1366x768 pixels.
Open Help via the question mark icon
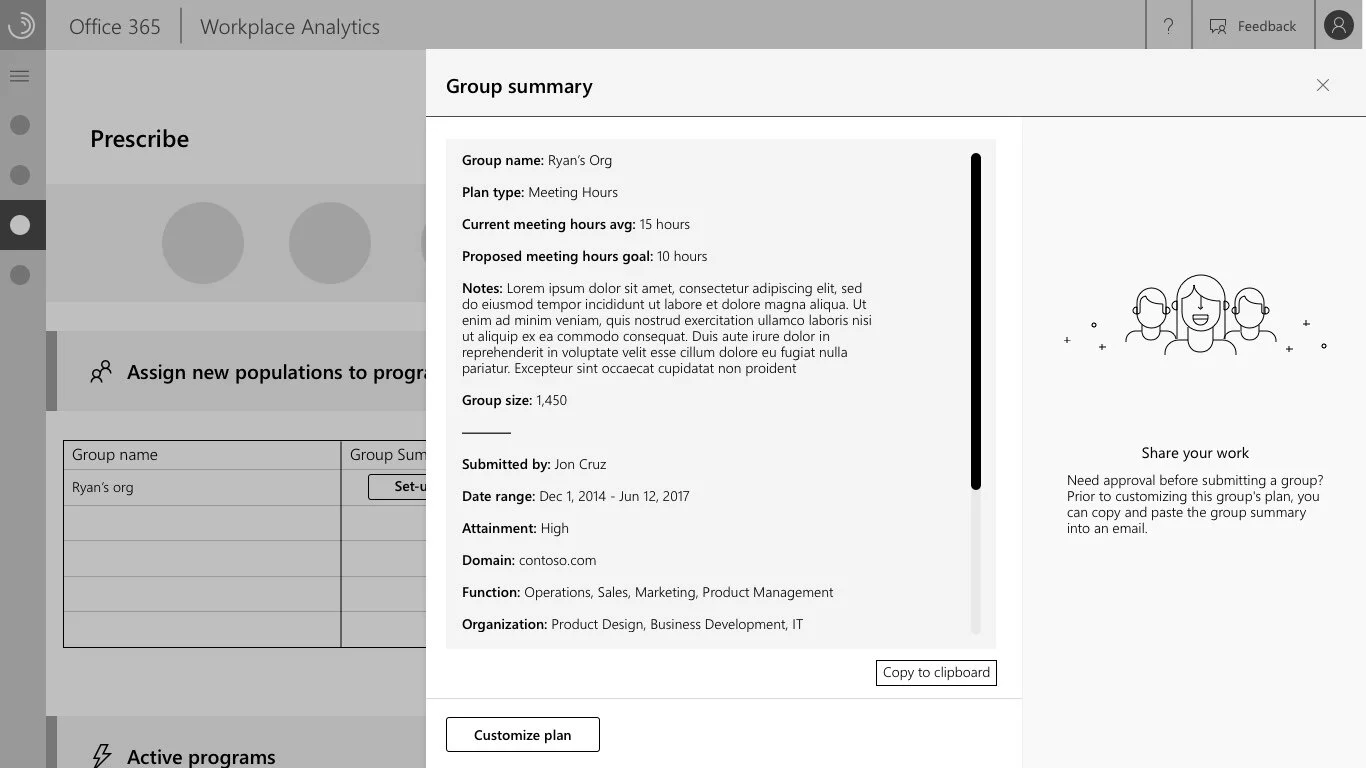click(x=1168, y=25)
